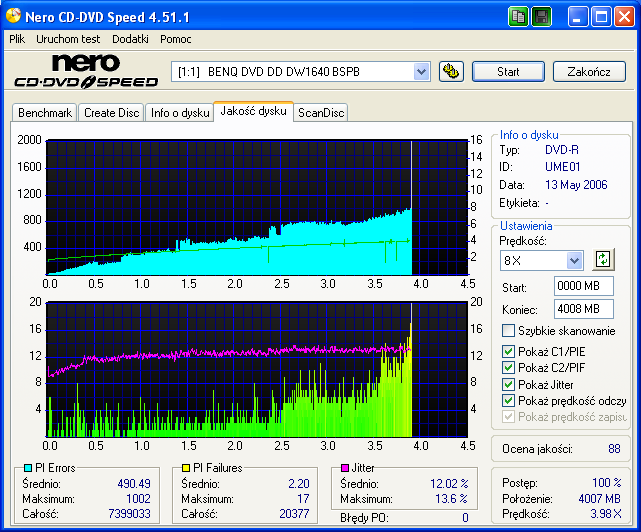Image resolution: width=641 pixels, height=532 pixels.
Task: Click the PI Errors upper graph
Action: click(x=257, y=207)
